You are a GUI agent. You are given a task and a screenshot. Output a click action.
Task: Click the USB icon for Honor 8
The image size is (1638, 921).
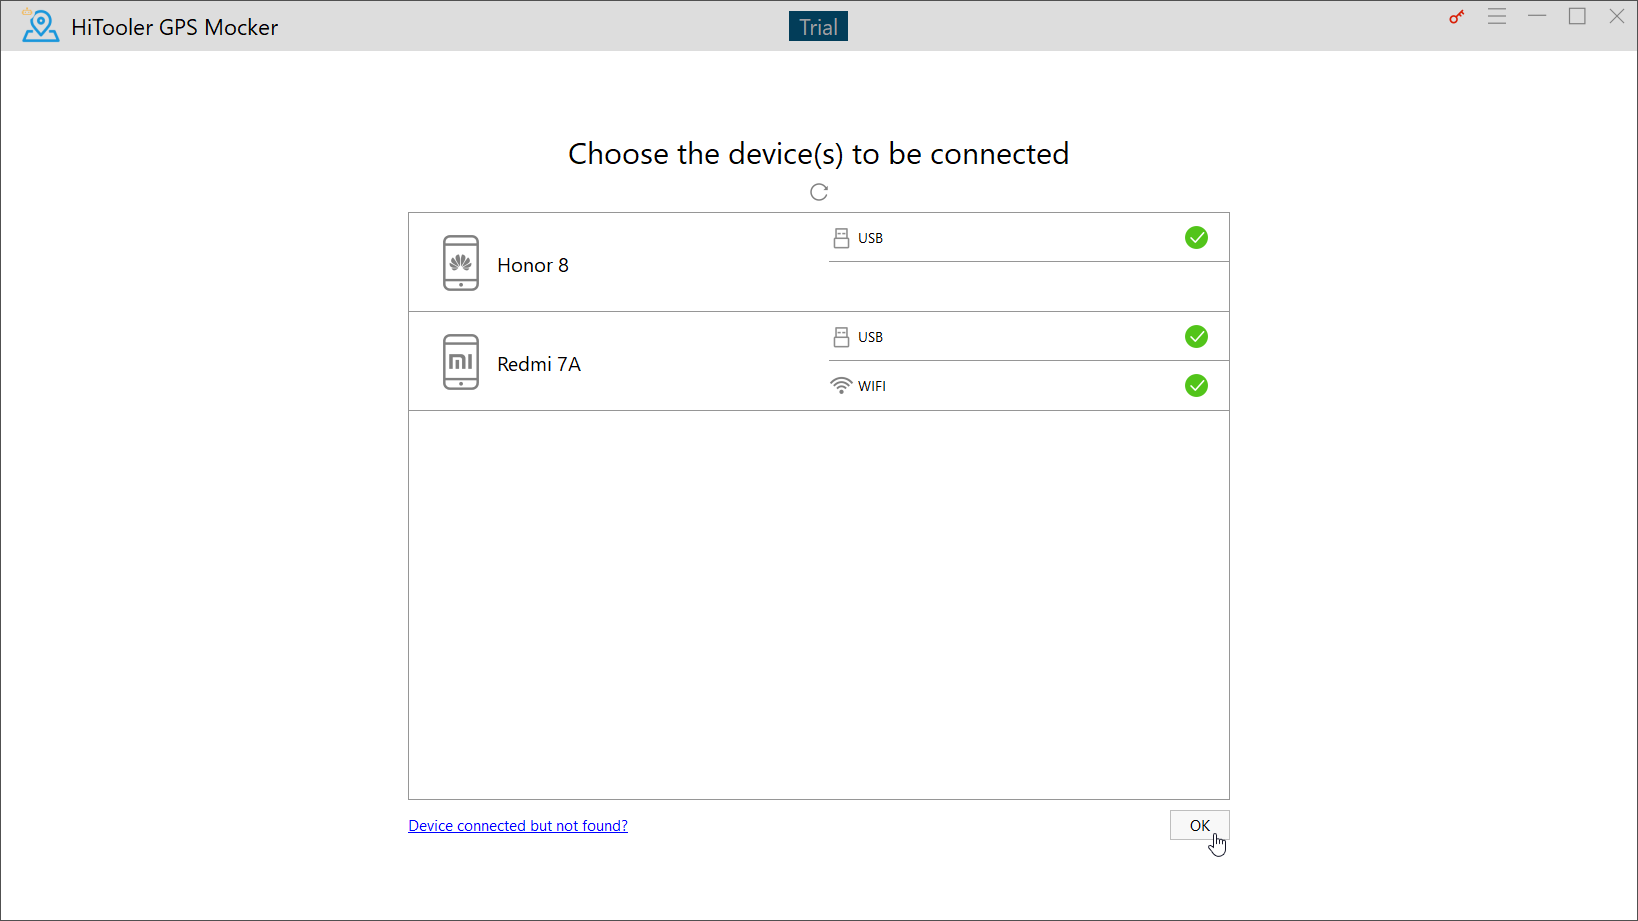pos(841,238)
